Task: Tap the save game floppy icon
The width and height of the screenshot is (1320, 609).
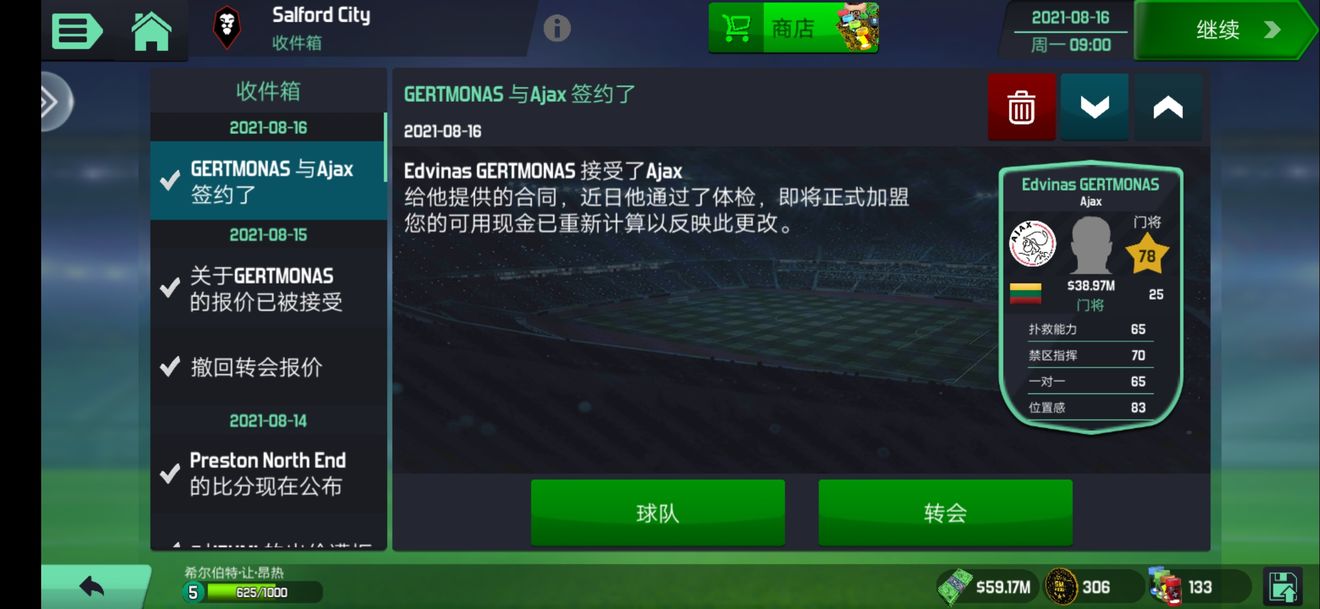Action: coord(1283,586)
